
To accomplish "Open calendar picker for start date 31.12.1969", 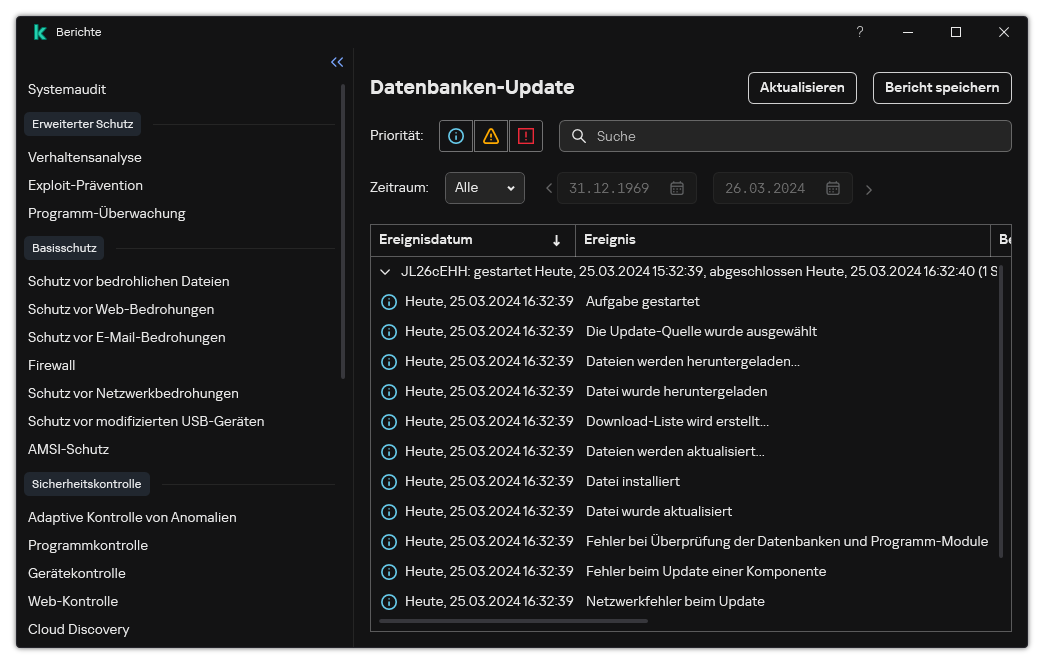I will pyautogui.click(x=676, y=188).
